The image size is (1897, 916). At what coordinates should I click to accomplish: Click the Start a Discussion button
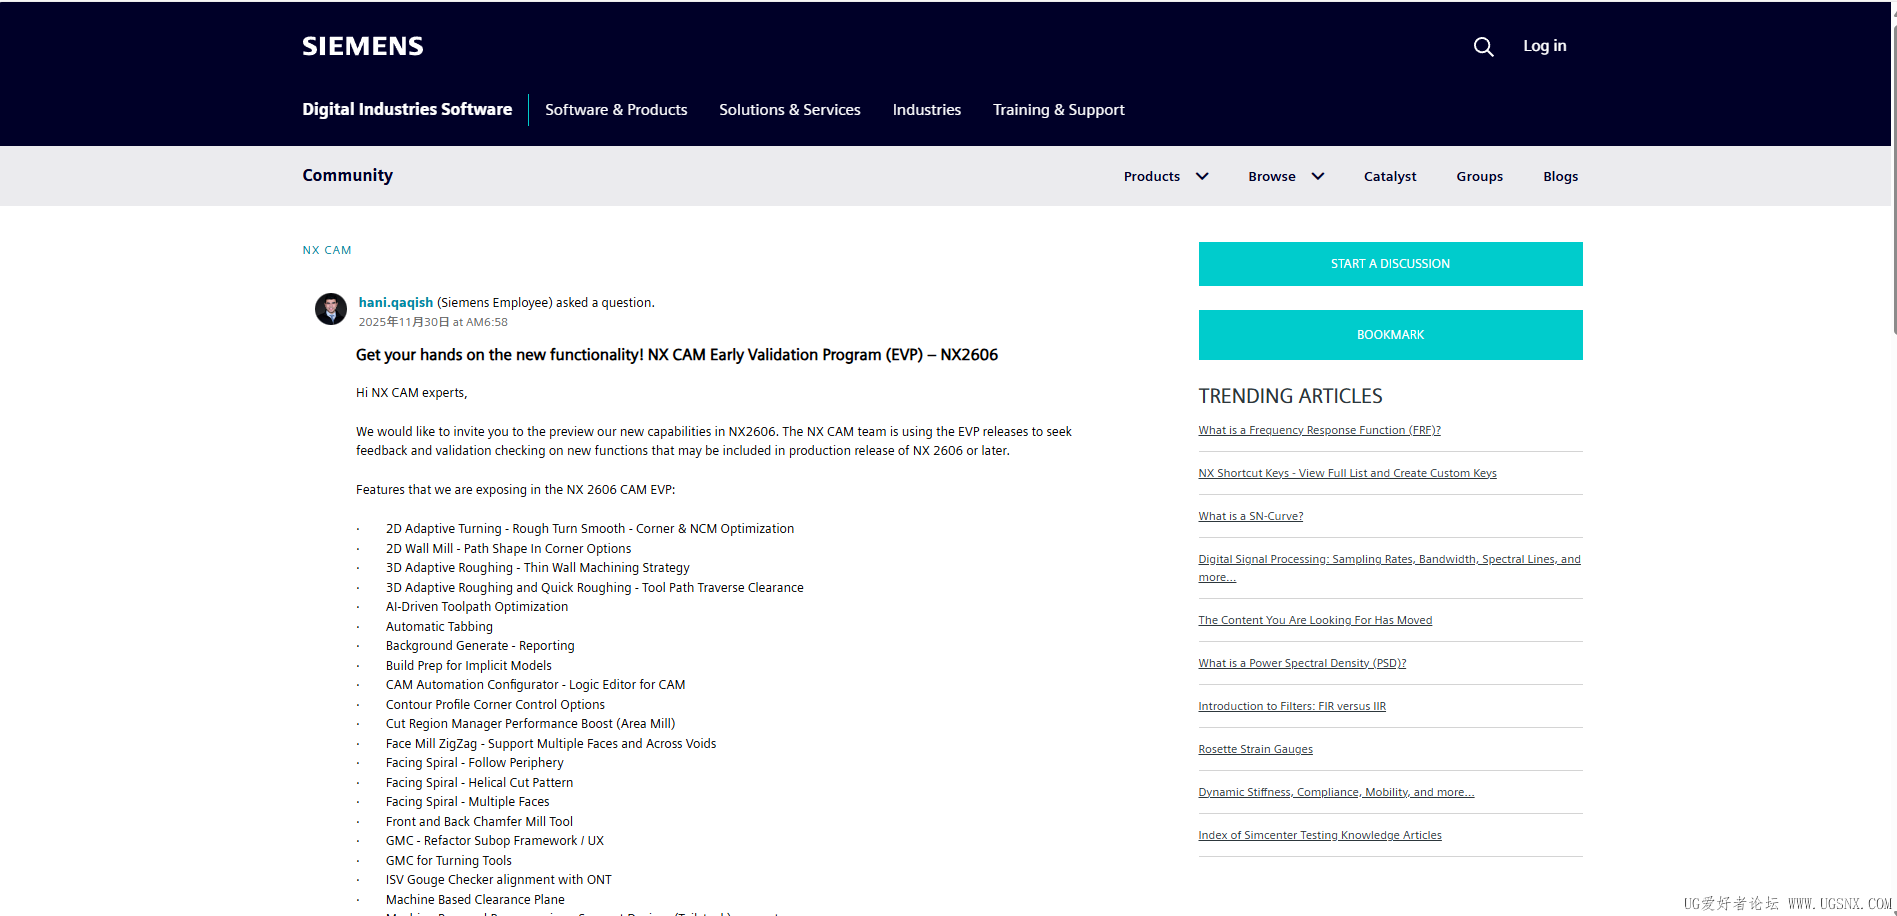tap(1391, 264)
